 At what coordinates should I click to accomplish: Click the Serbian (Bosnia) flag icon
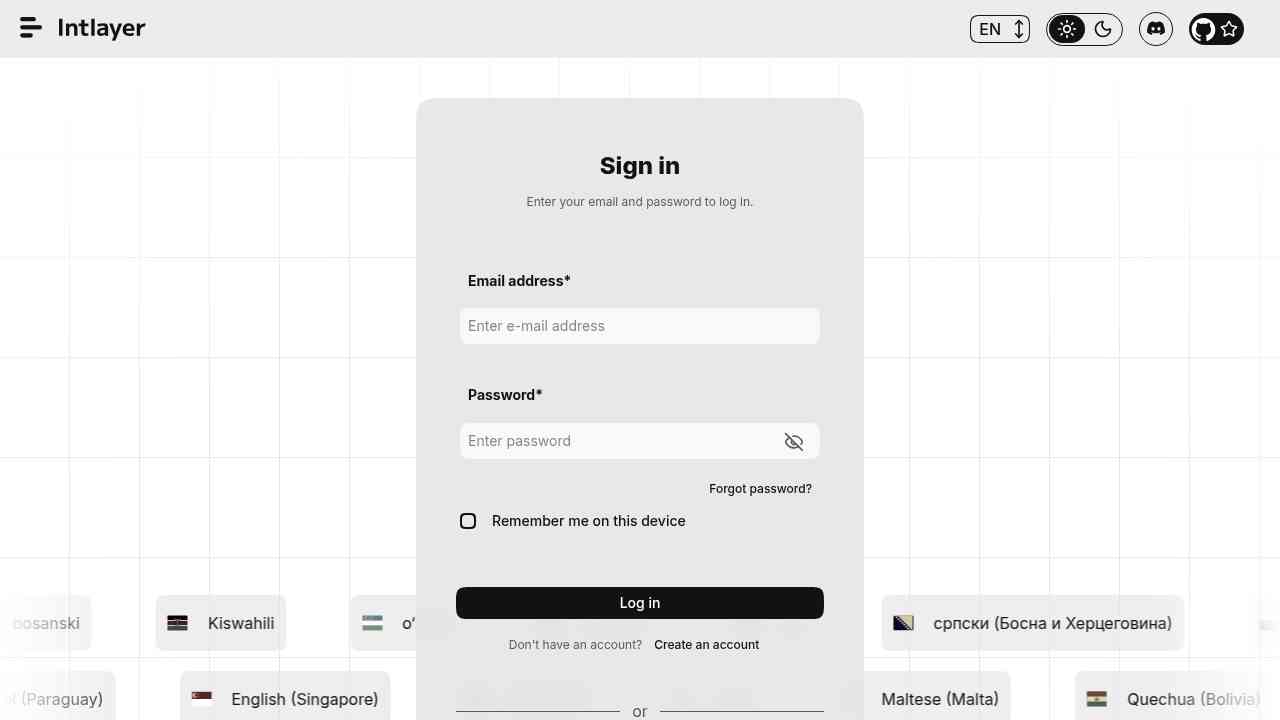click(903, 623)
